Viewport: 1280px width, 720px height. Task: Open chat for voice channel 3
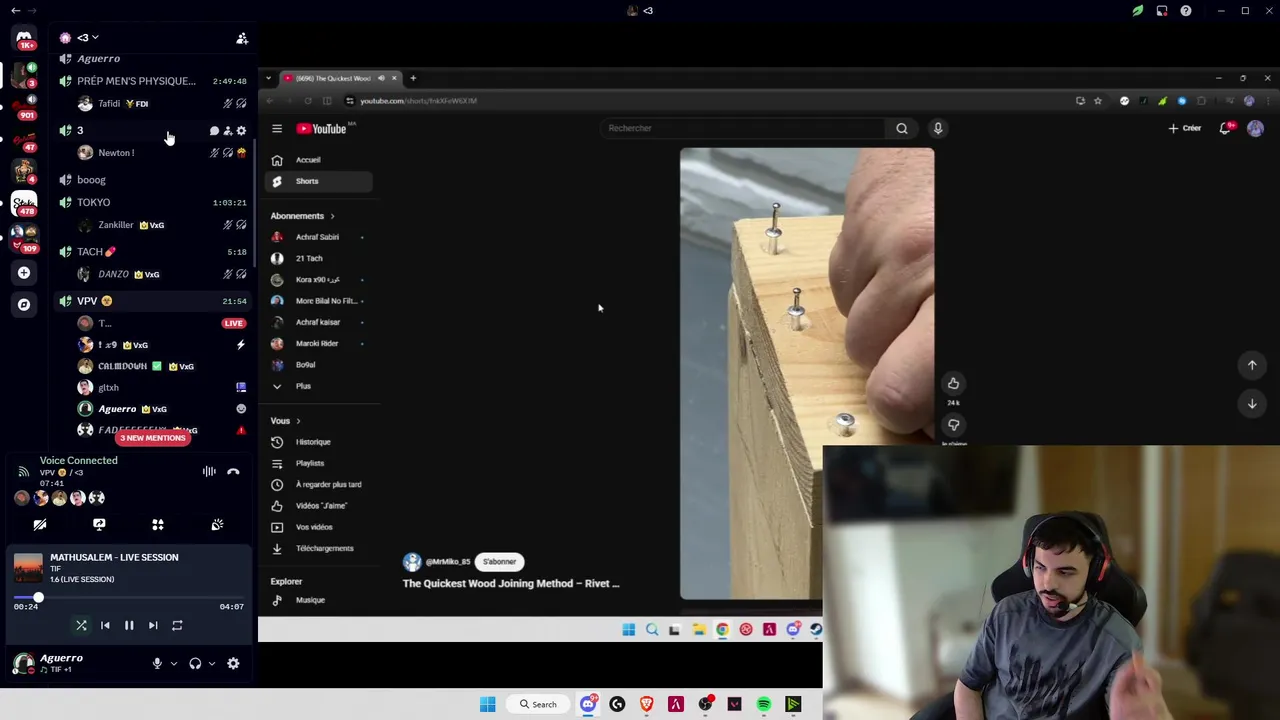214,131
